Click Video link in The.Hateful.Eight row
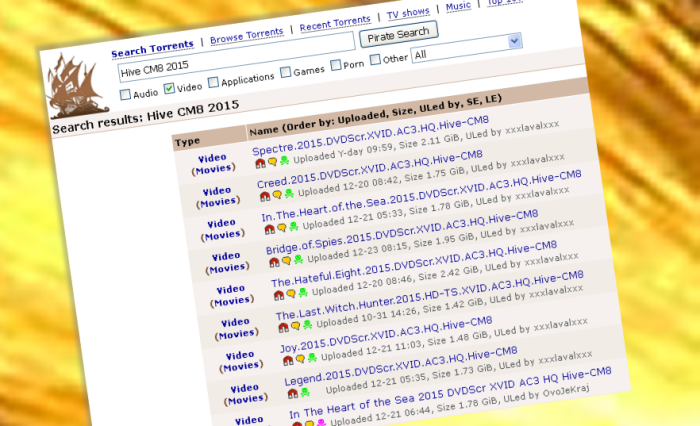This screenshot has height=426, width=700. pos(231,289)
